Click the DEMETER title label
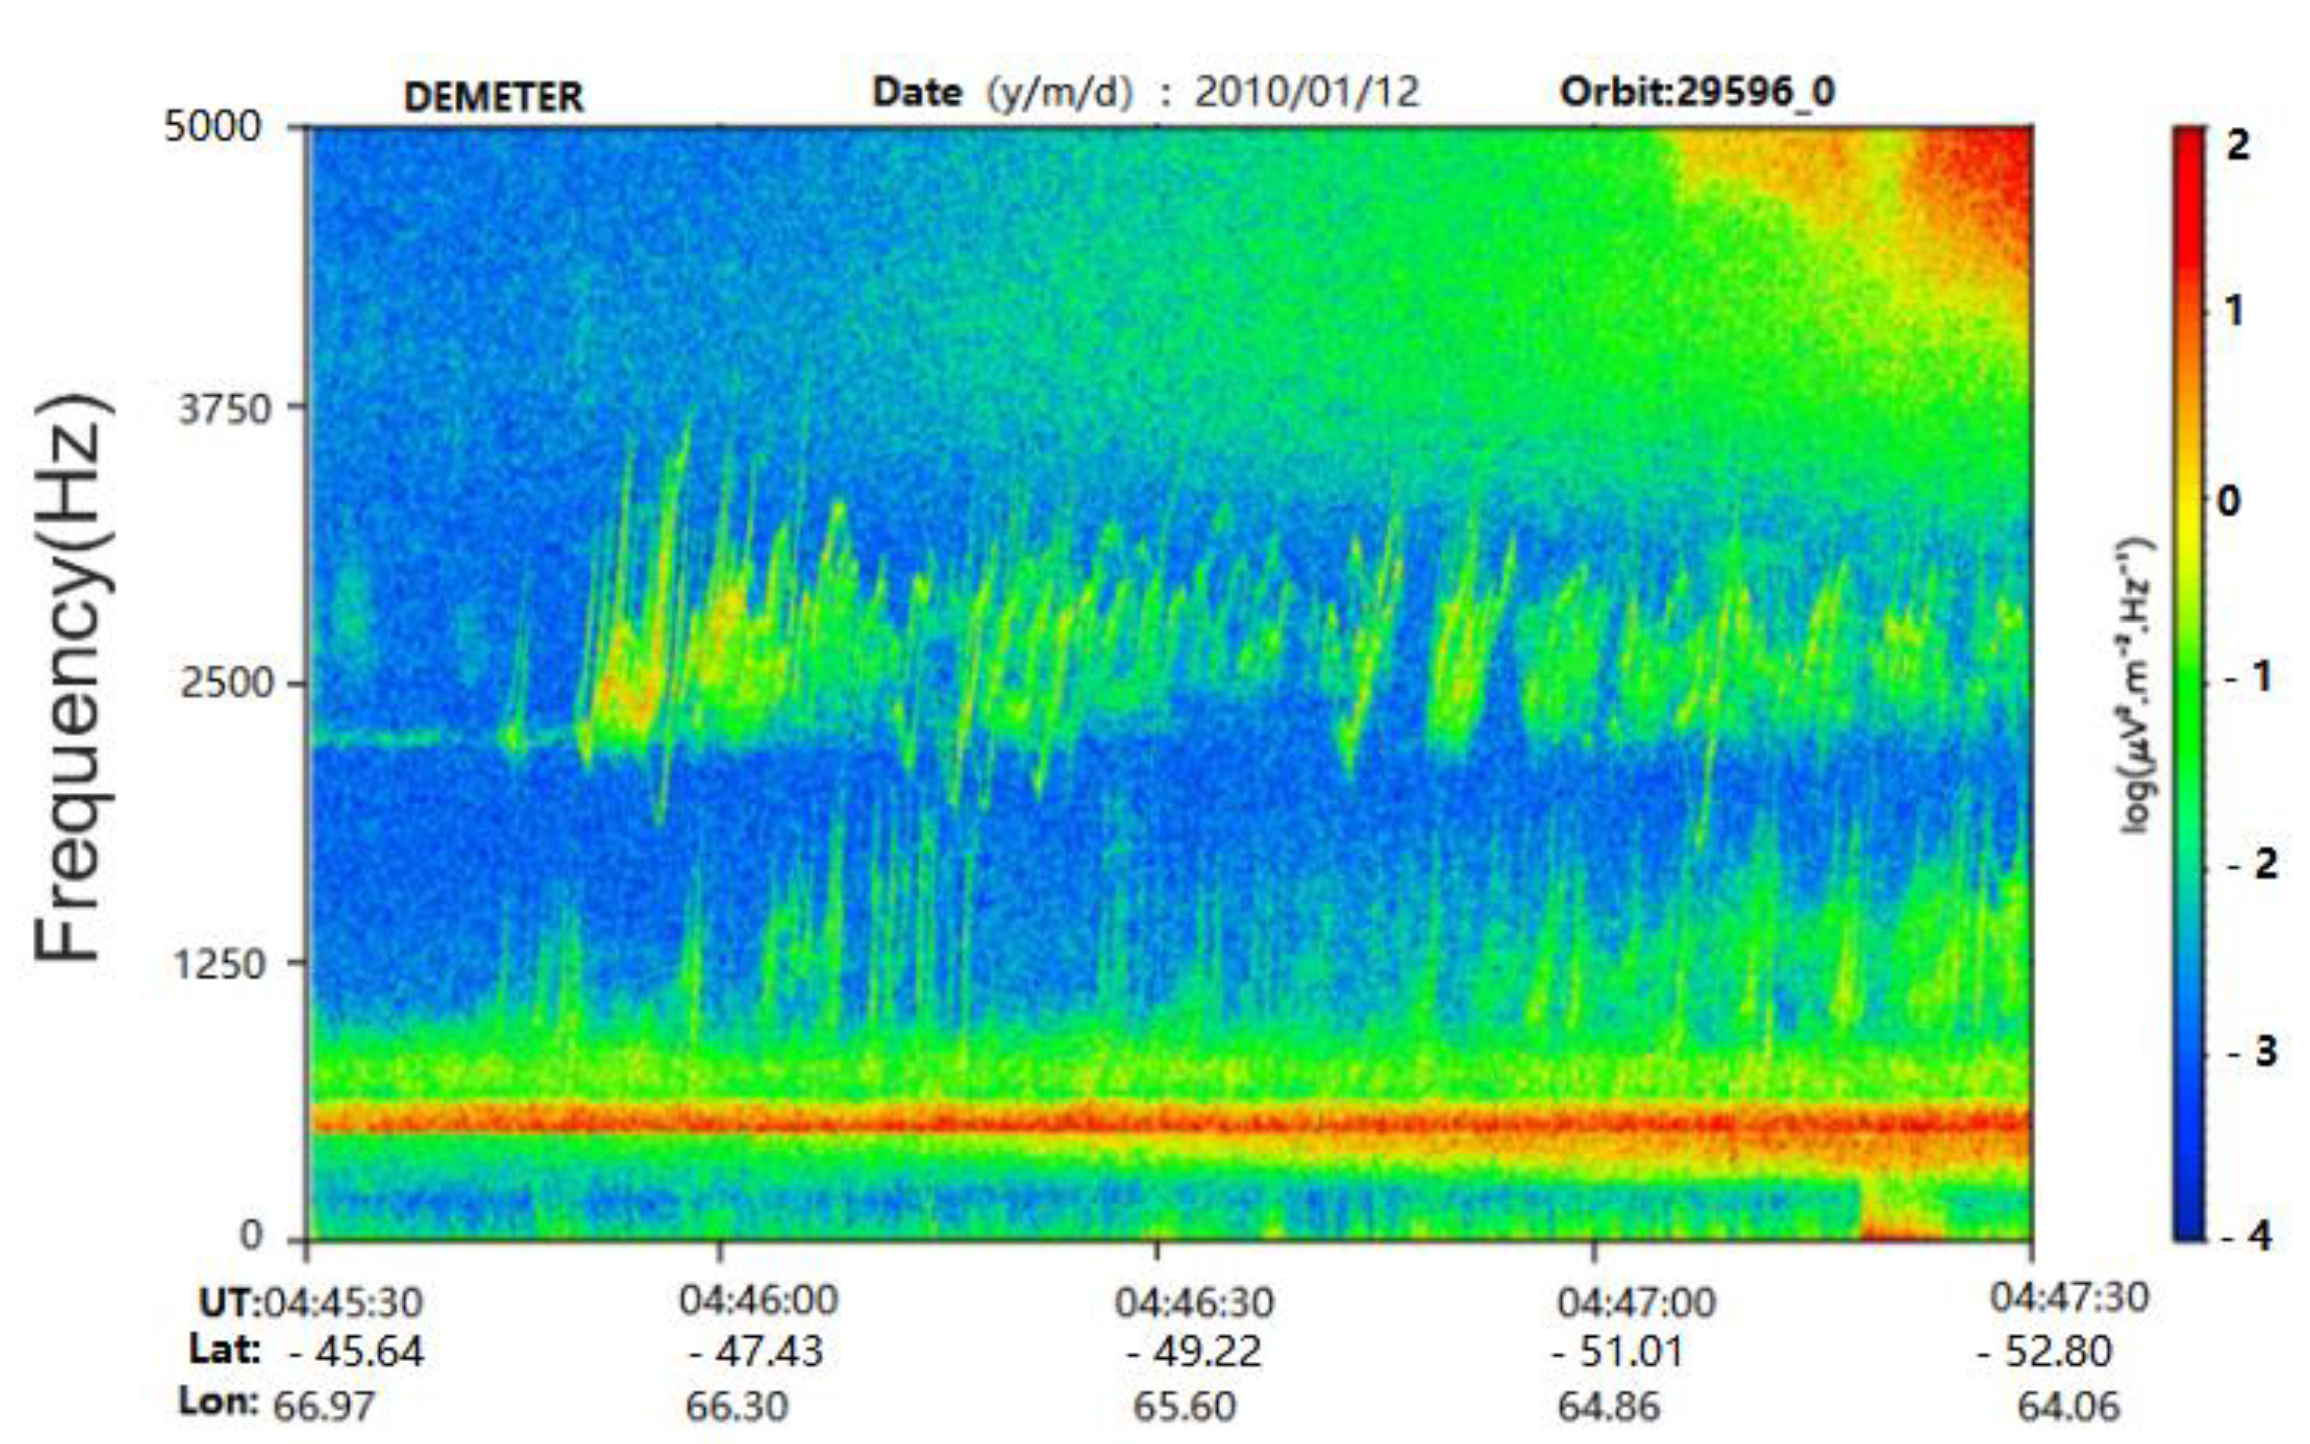 (x=493, y=97)
